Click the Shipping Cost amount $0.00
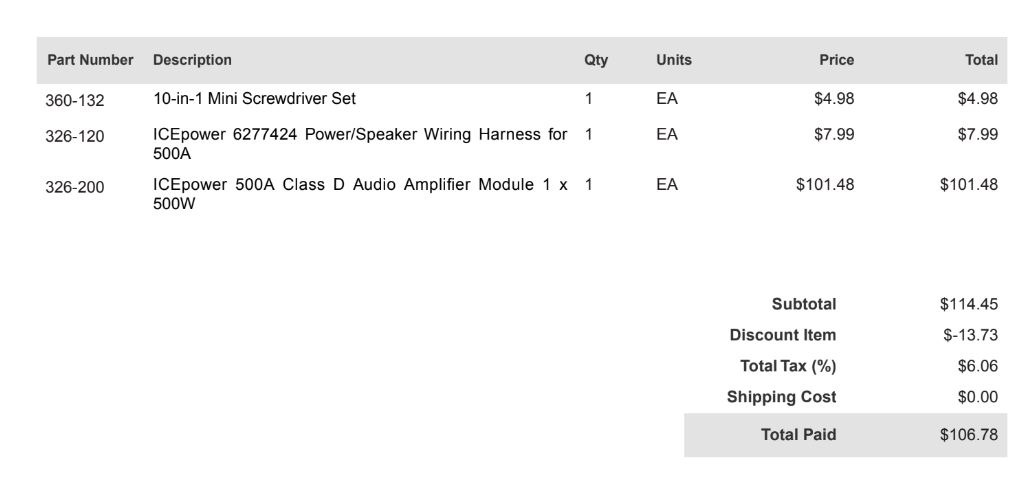The height and width of the screenshot is (492, 1030). coord(977,397)
